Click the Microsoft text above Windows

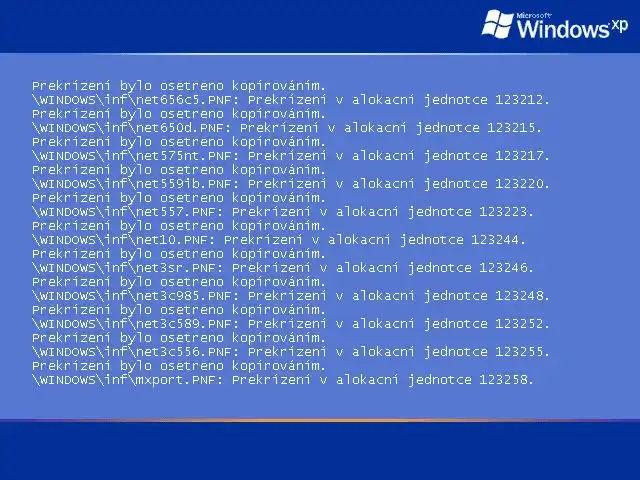[x=534, y=16]
